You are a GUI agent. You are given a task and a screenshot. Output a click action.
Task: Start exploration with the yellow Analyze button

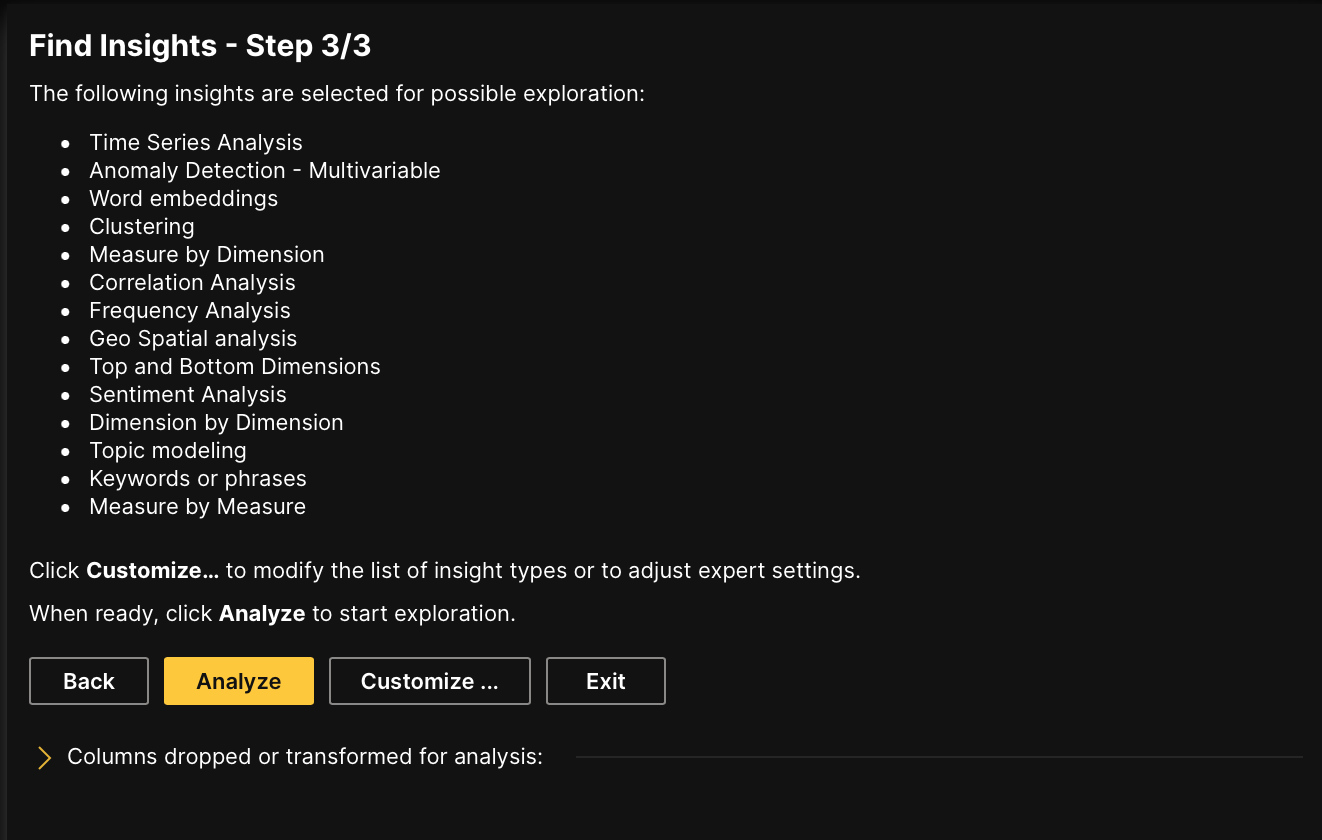[x=239, y=681]
